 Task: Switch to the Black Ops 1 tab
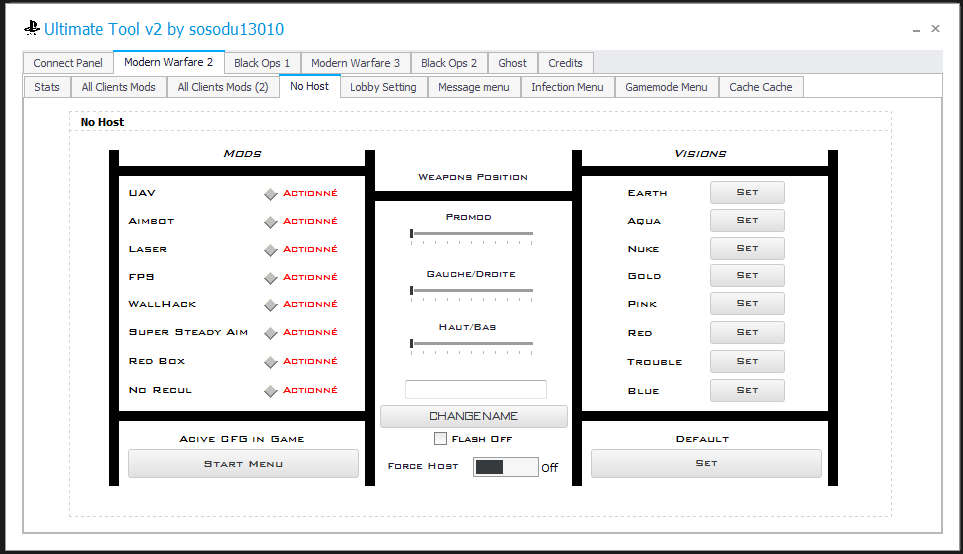pos(262,63)
